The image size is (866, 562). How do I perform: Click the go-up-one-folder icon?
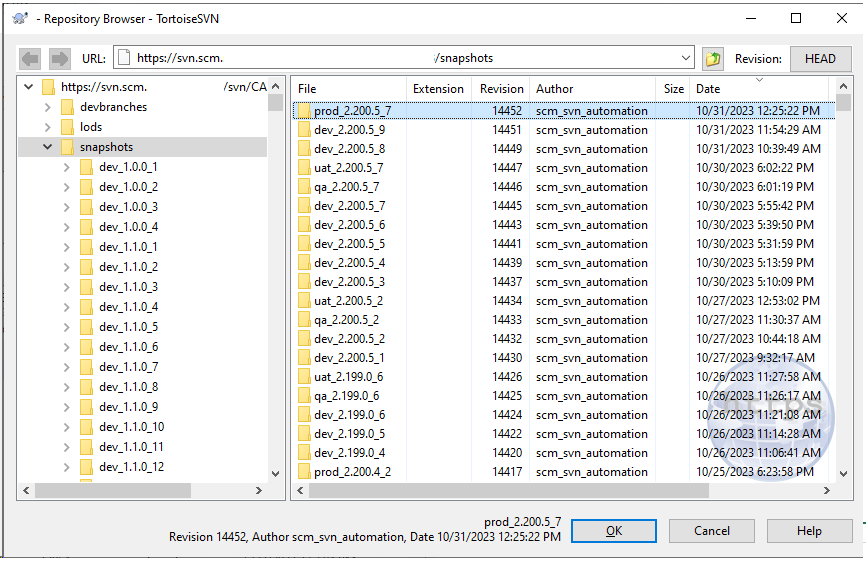pos(713,59)
